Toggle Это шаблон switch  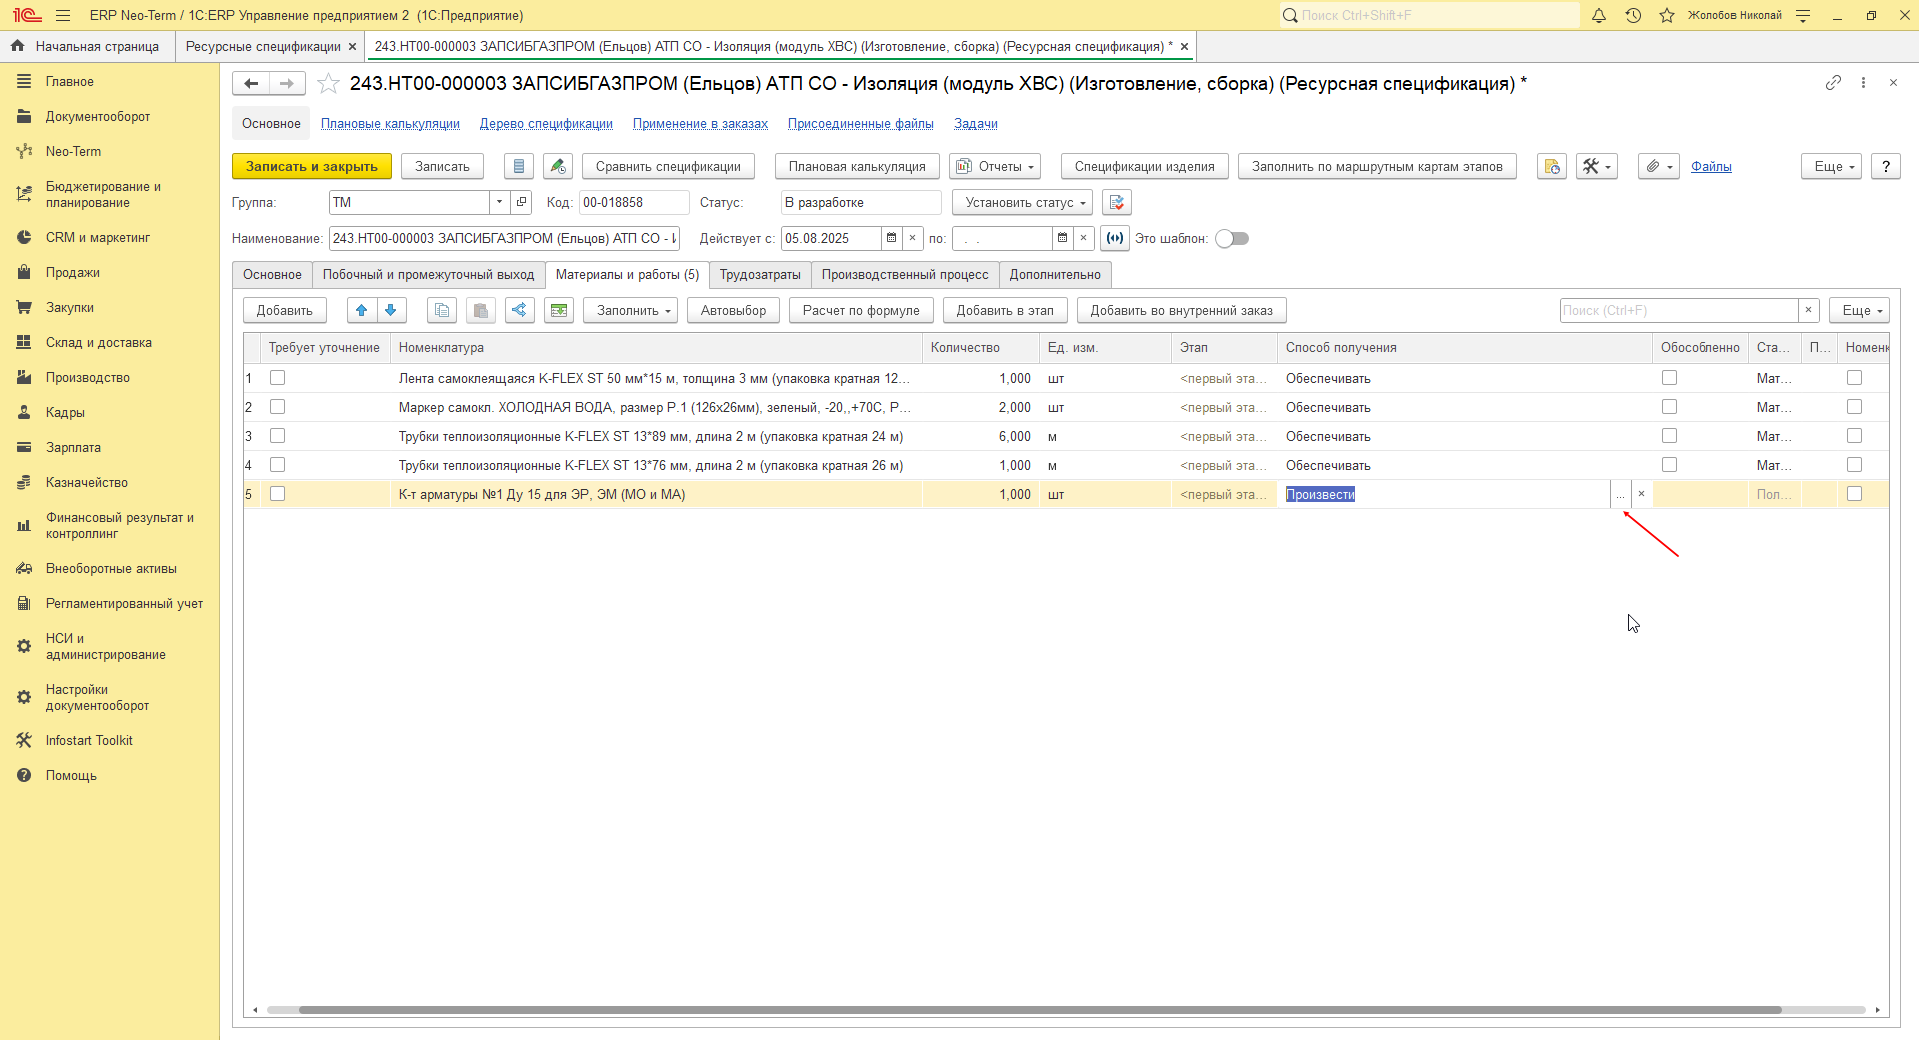(x=1232, y=238)
